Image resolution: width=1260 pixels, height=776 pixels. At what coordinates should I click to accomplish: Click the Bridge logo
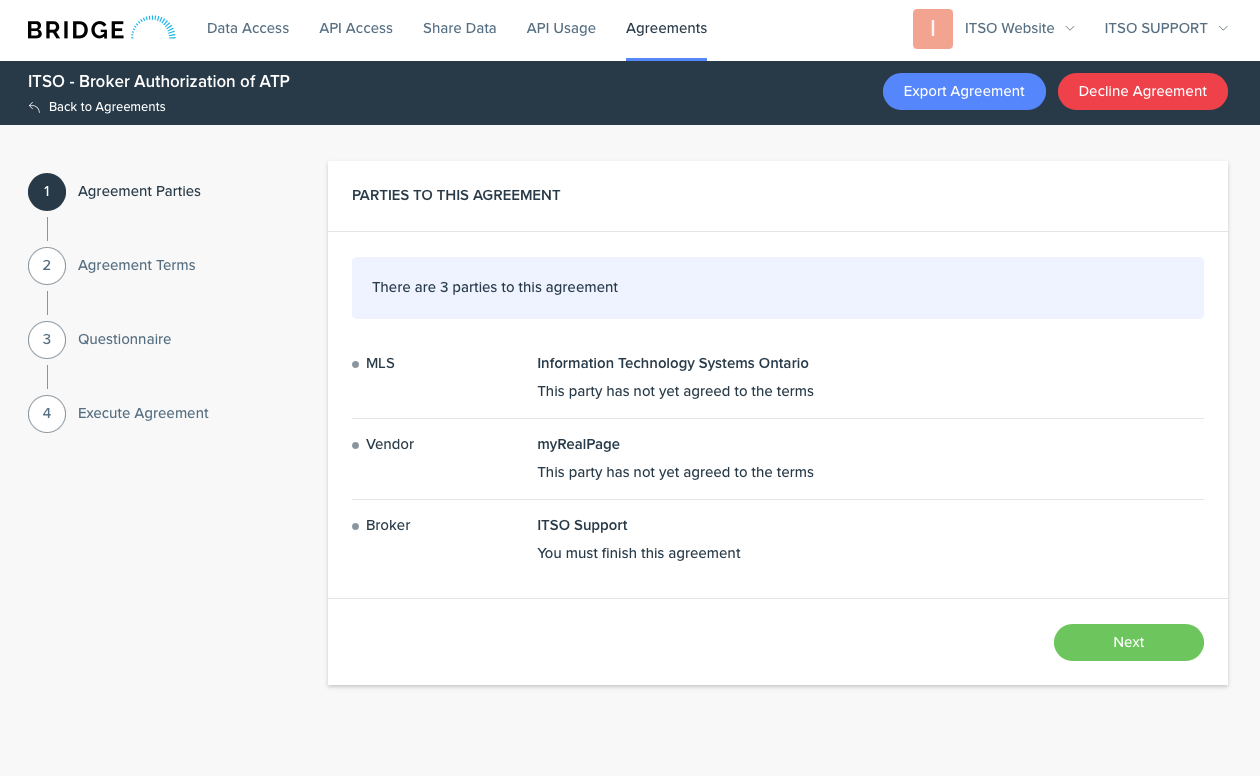click(x=101, y=29)
